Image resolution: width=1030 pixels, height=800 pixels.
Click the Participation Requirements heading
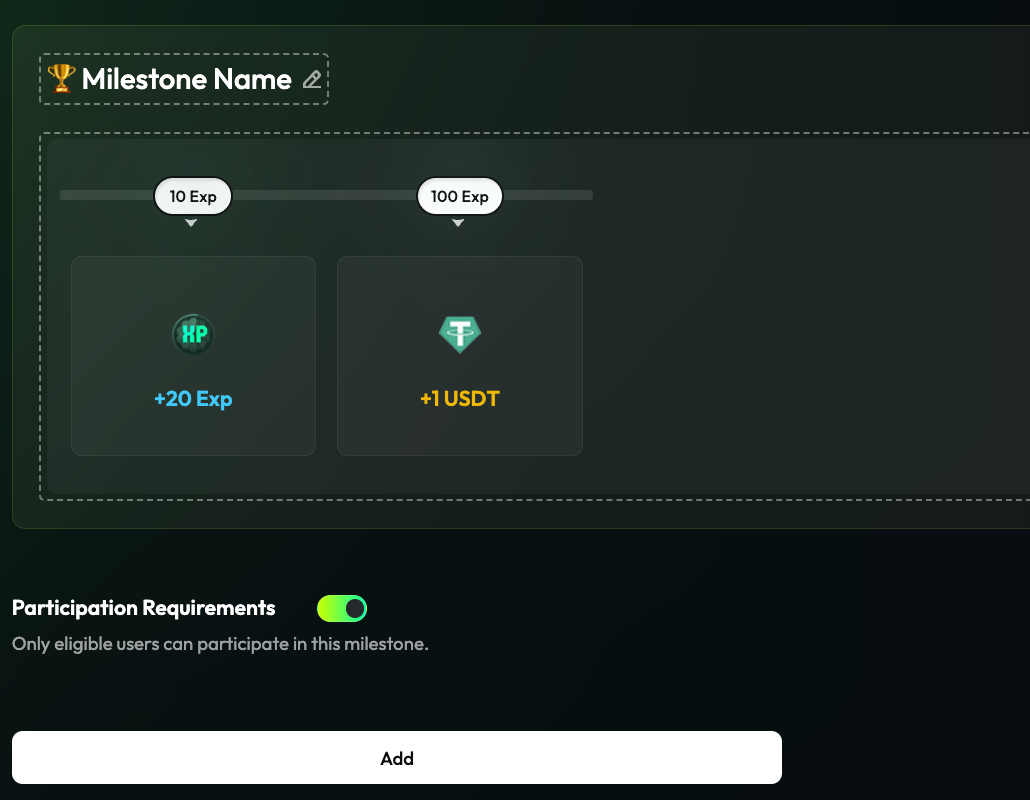click(x=143, y=608)
